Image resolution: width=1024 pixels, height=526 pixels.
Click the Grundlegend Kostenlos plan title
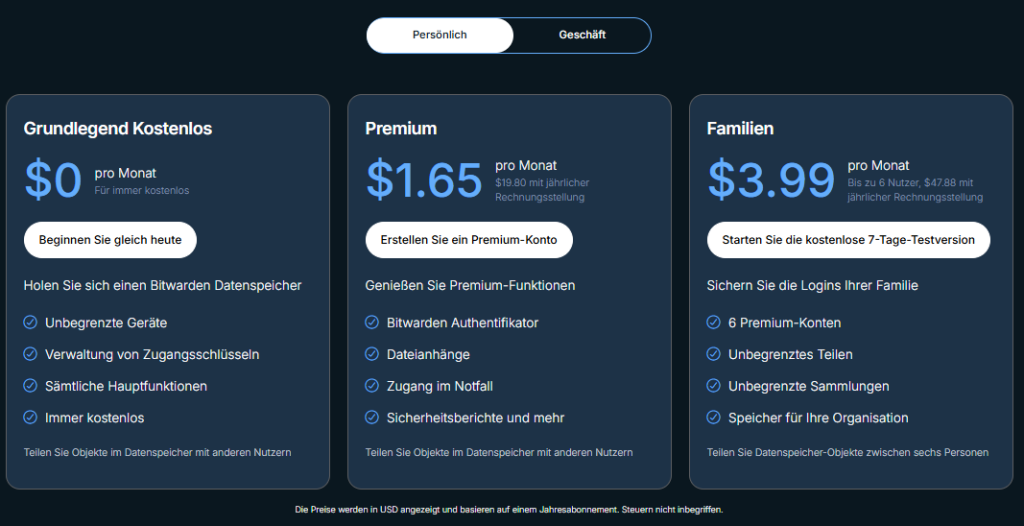[118, 129]
